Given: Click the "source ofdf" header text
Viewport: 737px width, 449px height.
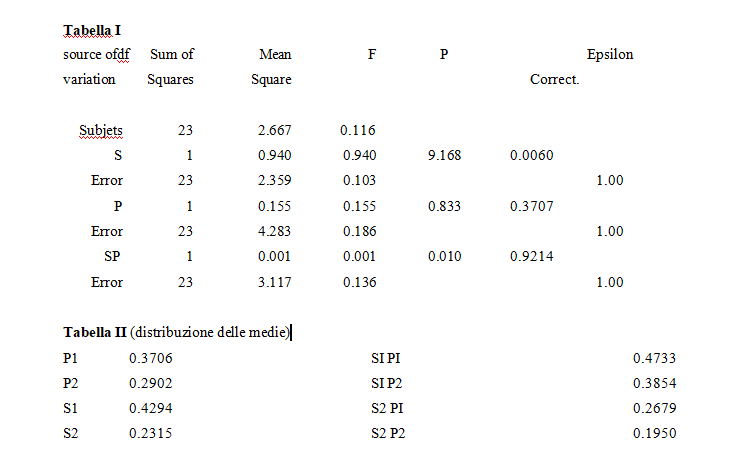Looking at the screenshot, I should click(96, 54).
